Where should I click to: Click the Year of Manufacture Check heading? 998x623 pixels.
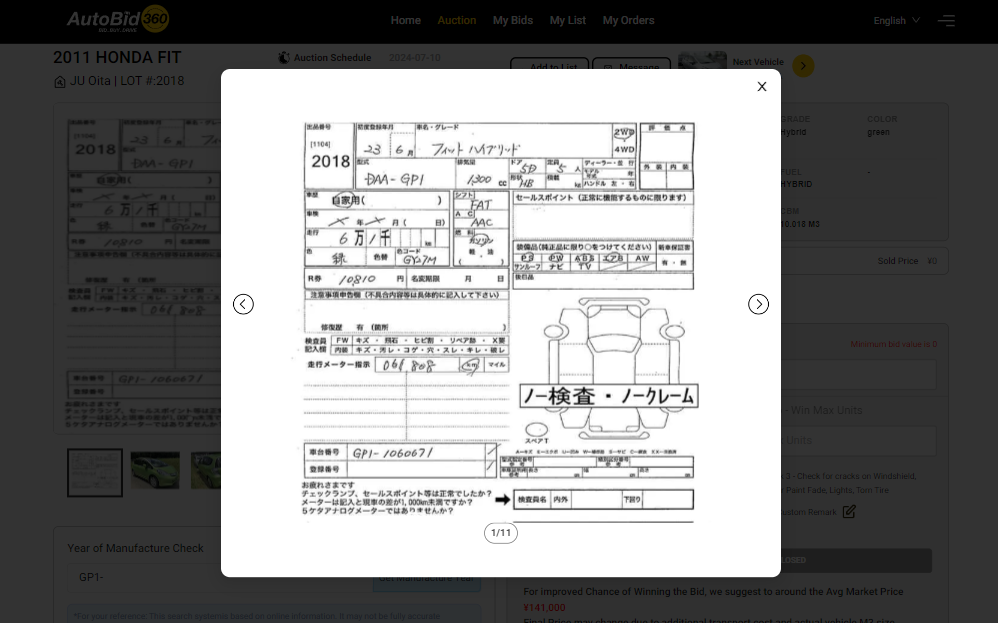[x=136, y=548]
